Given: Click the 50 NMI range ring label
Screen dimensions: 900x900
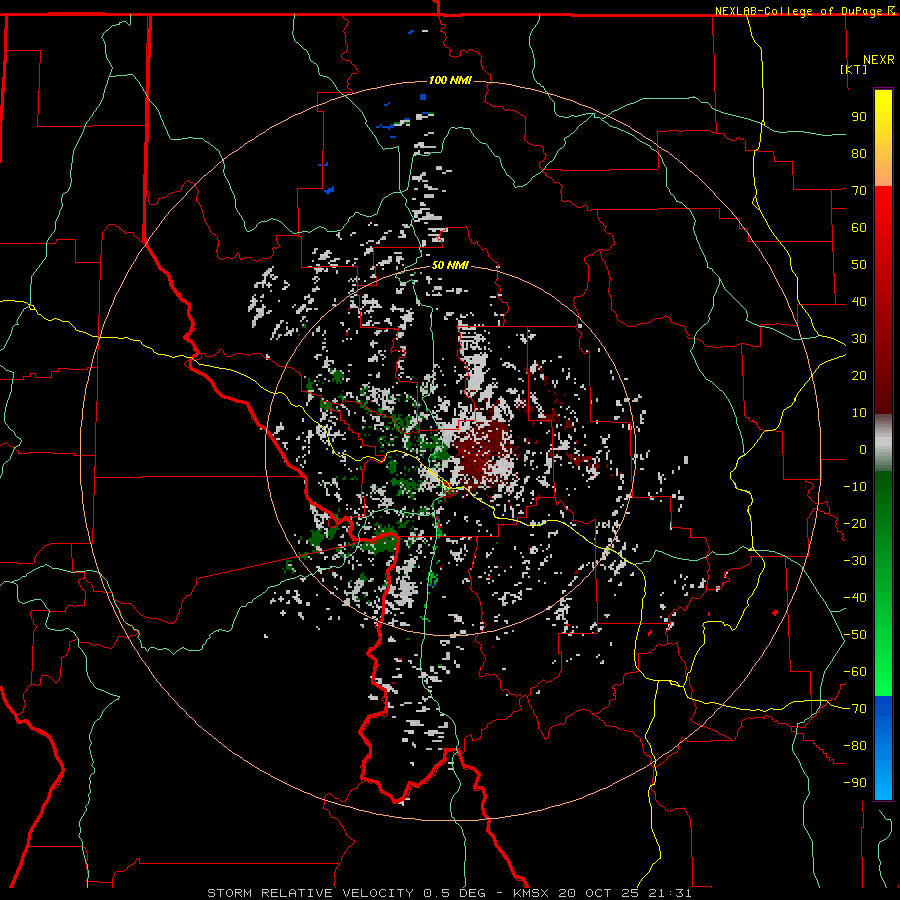Looking at the screenshot, I should (x=450, y=265).
